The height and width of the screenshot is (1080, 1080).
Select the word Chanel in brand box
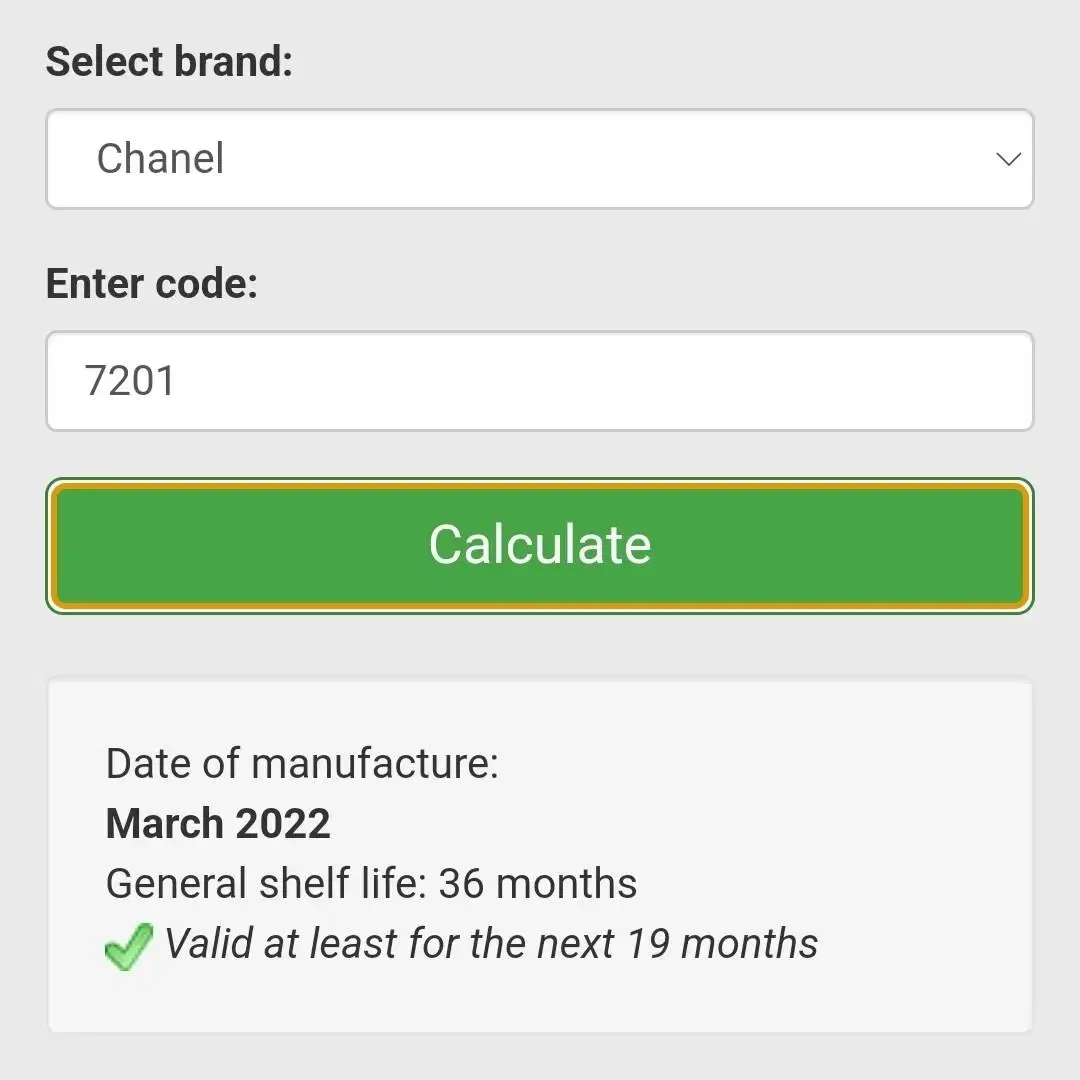coord(160,158)
